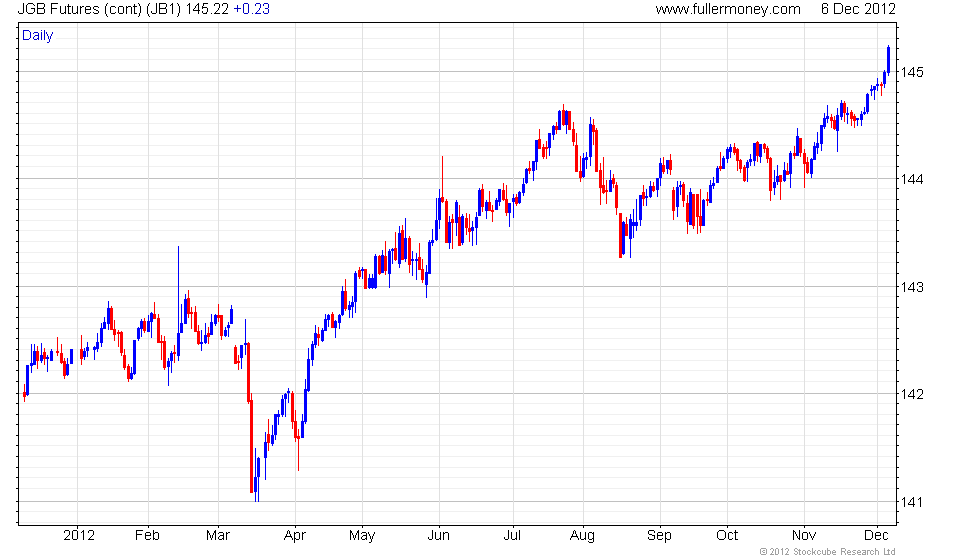Click the date '6 Dec 2012'
The height and width of the screenshot is (560, 980).
click(858, 9)
